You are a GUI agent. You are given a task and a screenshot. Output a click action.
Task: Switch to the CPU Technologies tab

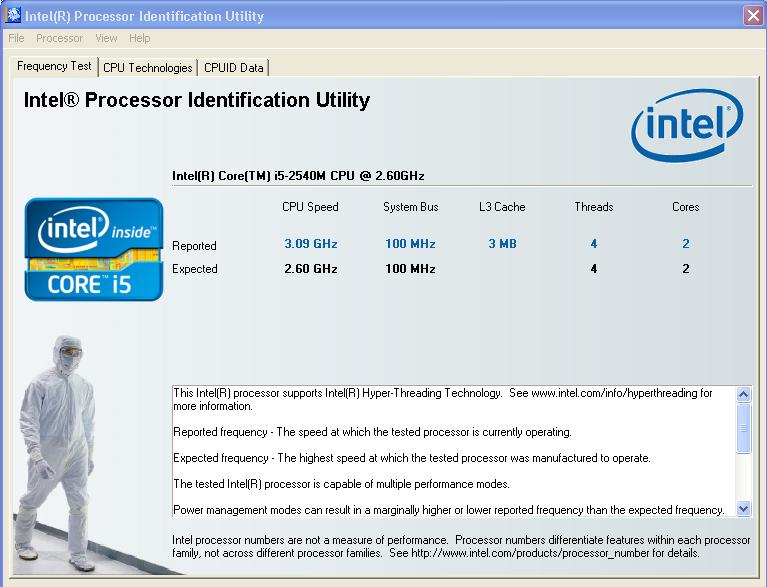click(x=148, y=68)
